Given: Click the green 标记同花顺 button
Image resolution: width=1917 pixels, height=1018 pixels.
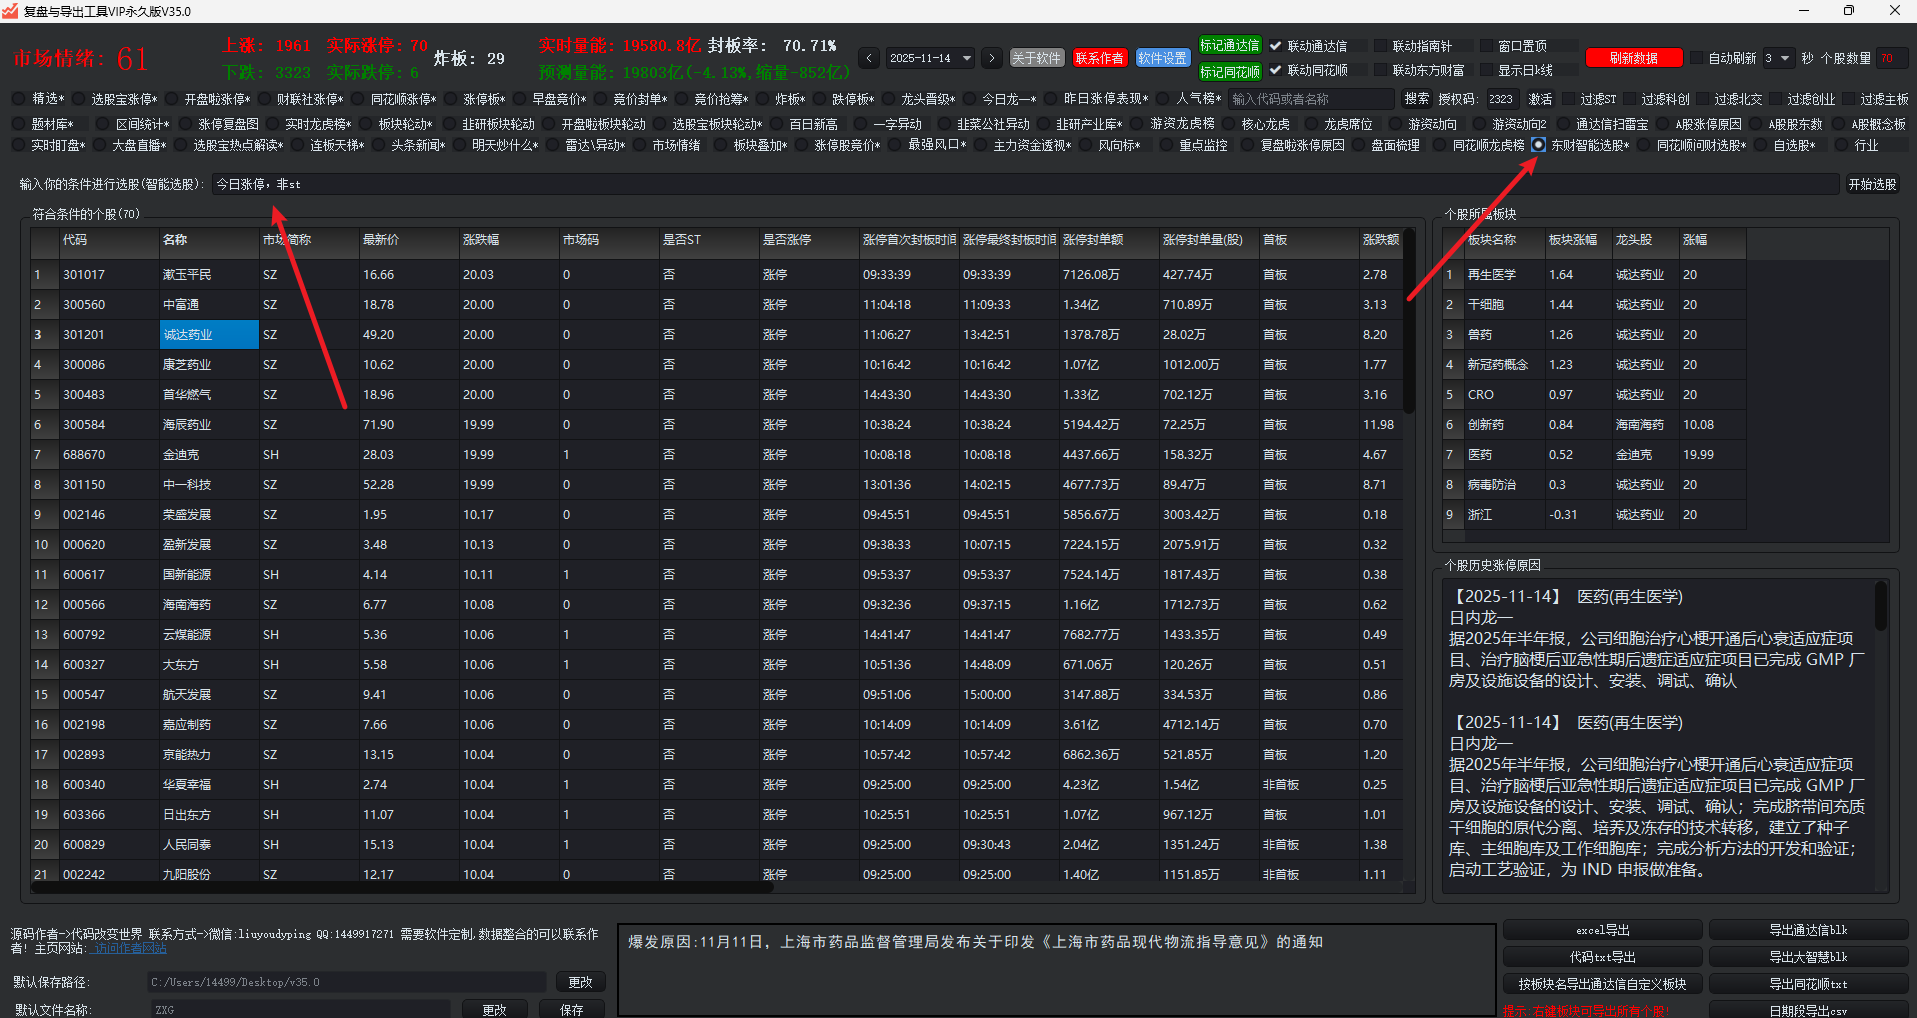Looking at the screenshot, I should [1230, 72].
